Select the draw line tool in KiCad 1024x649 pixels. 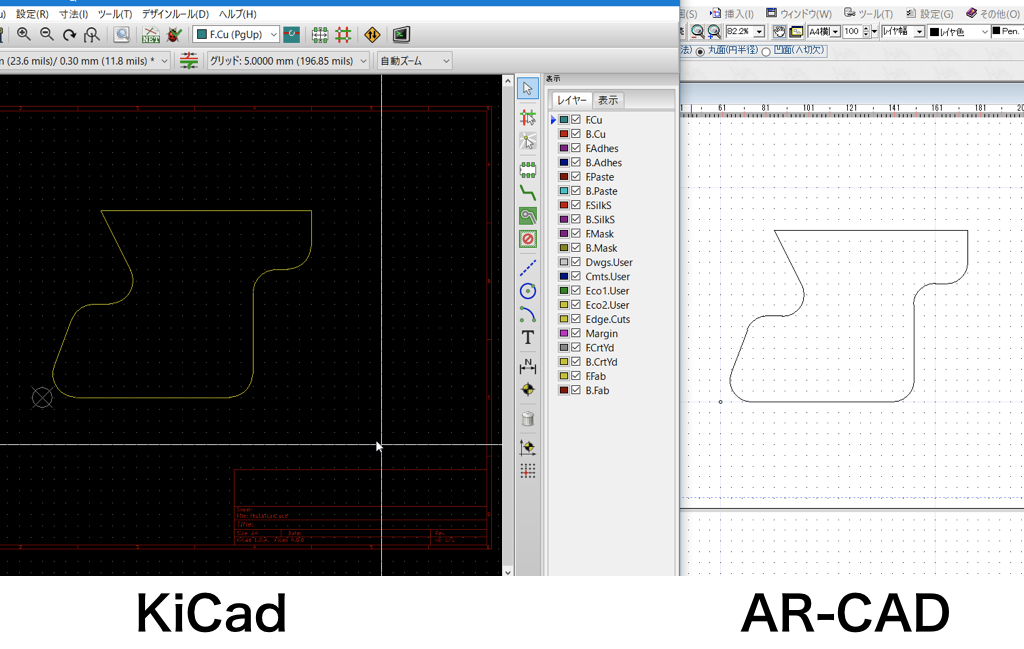pos(528,268)
